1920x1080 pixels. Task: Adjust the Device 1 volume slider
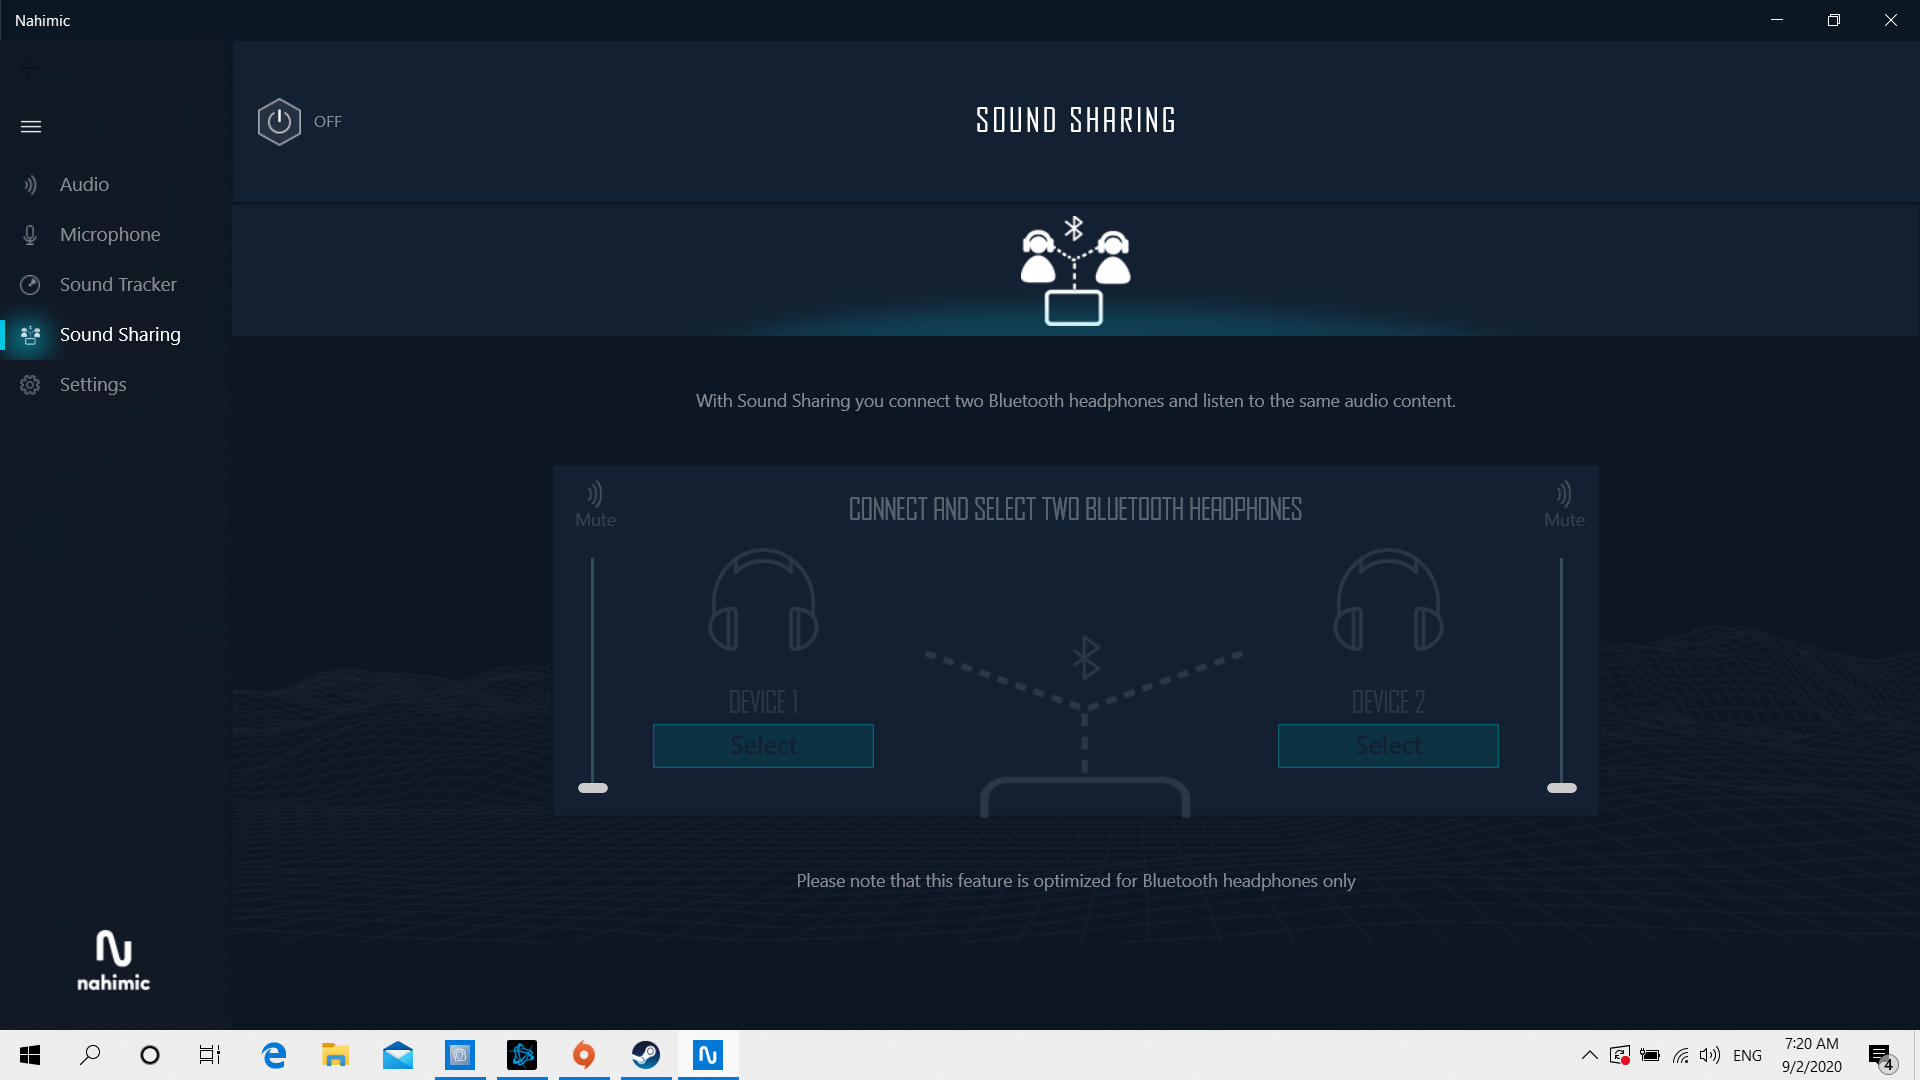pos(593,788)
